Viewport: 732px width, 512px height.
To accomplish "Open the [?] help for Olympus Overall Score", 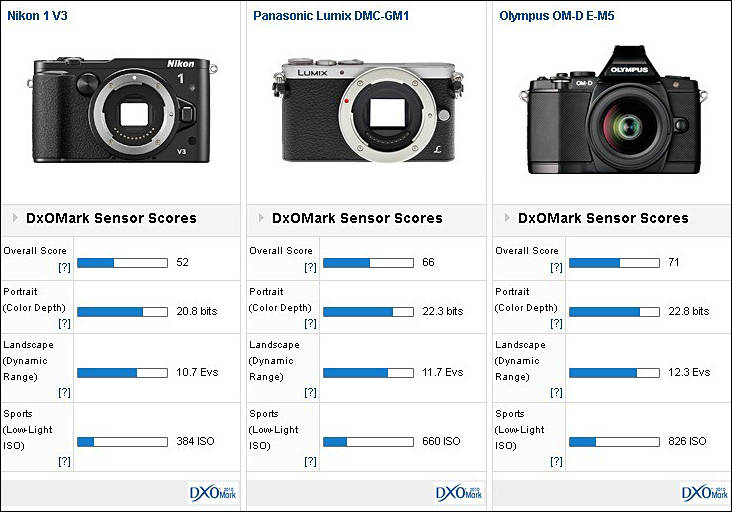I will [556, 268].
